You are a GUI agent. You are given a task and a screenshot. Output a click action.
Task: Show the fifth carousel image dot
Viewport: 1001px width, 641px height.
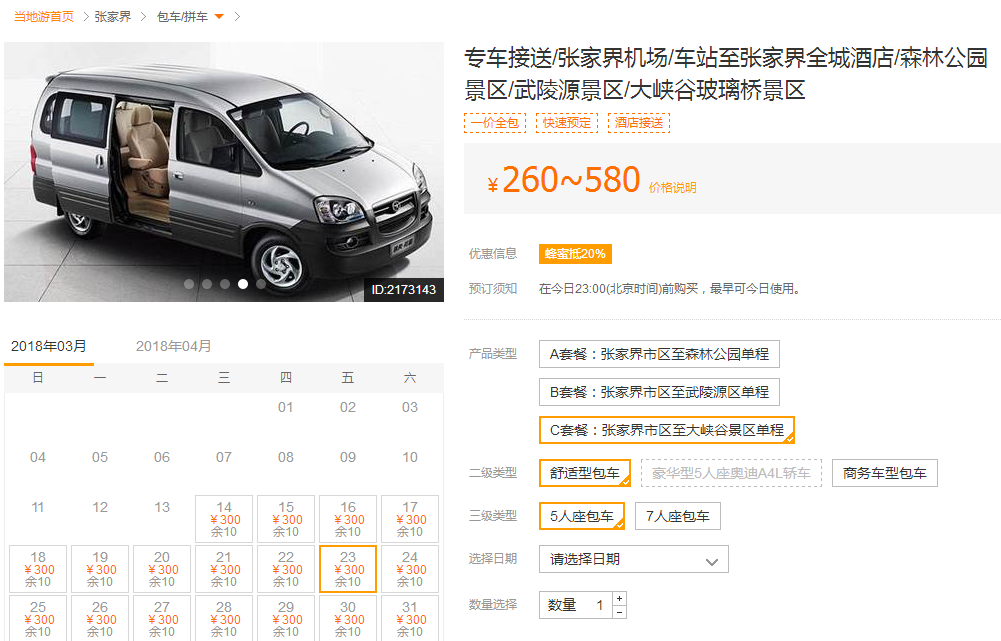pos(260,284)
